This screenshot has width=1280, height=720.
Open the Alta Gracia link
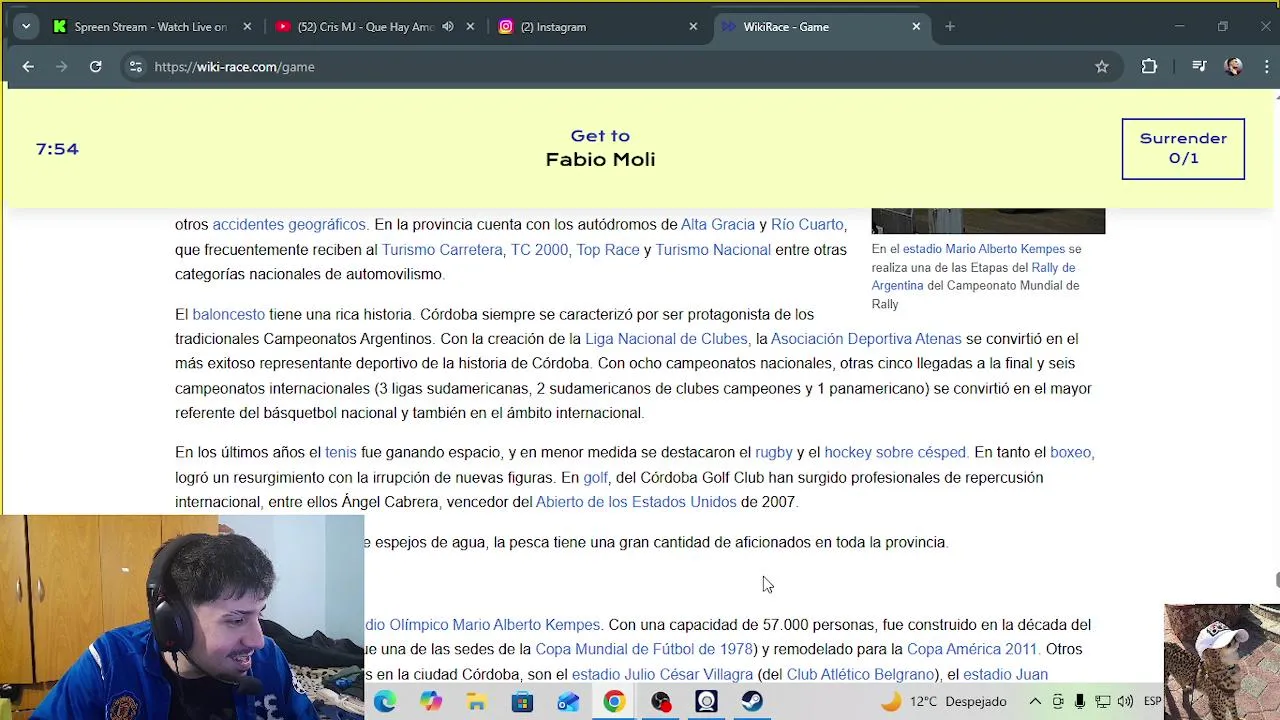[718, 225]
